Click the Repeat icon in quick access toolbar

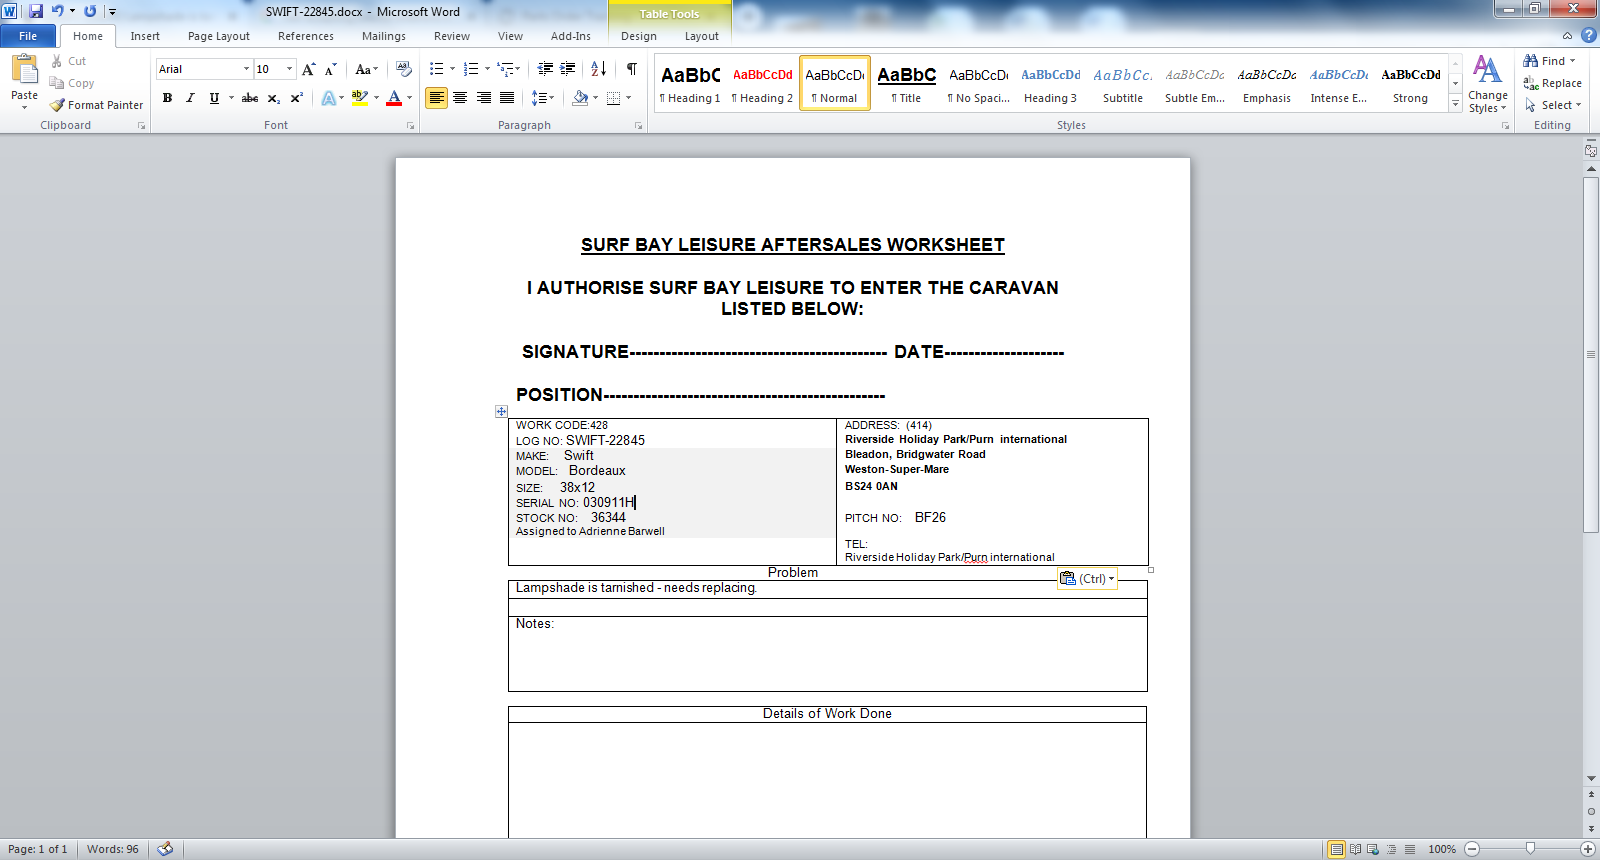point(90,11)
